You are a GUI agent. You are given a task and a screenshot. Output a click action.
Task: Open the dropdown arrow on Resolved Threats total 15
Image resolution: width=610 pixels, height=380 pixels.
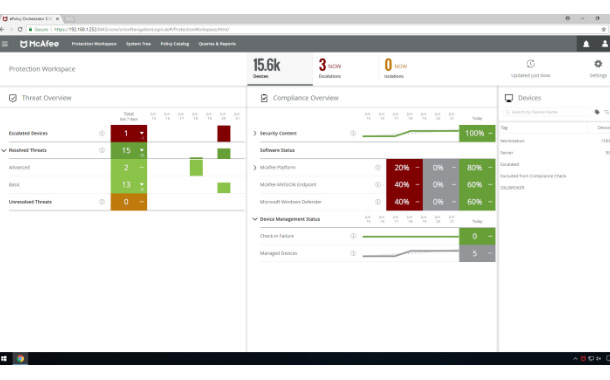[142, 150]
